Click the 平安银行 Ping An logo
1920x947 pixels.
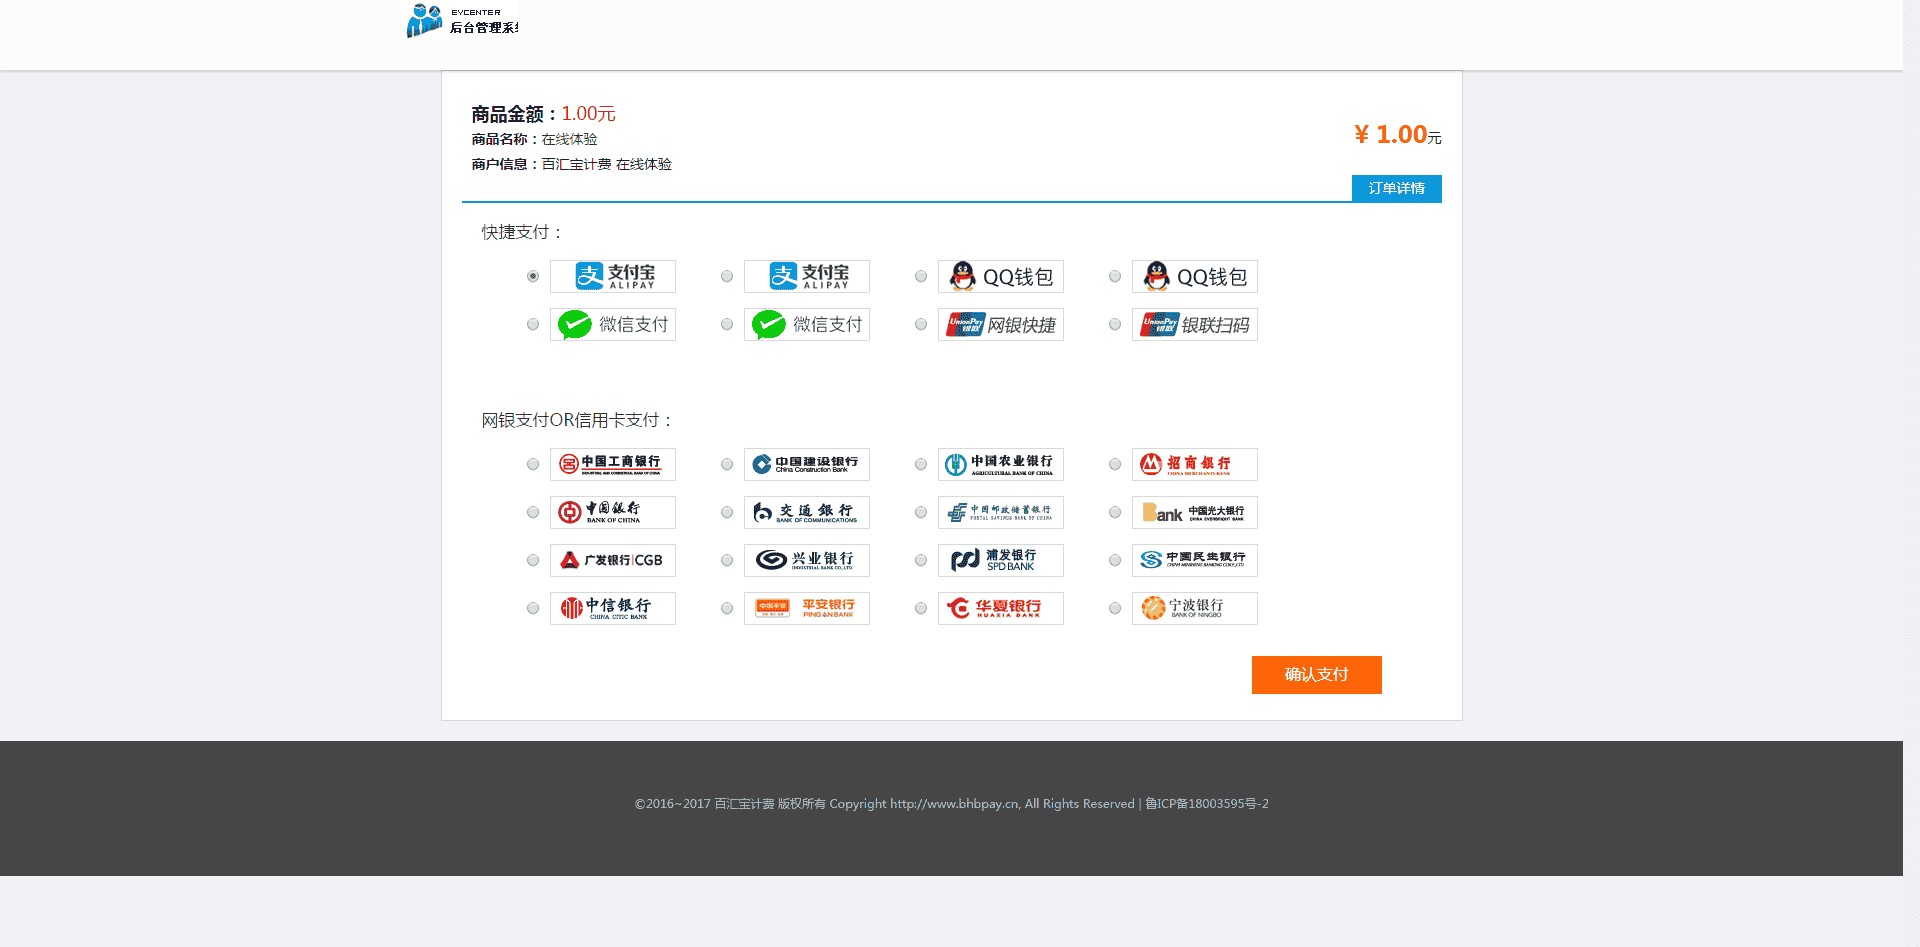point(807,608)
